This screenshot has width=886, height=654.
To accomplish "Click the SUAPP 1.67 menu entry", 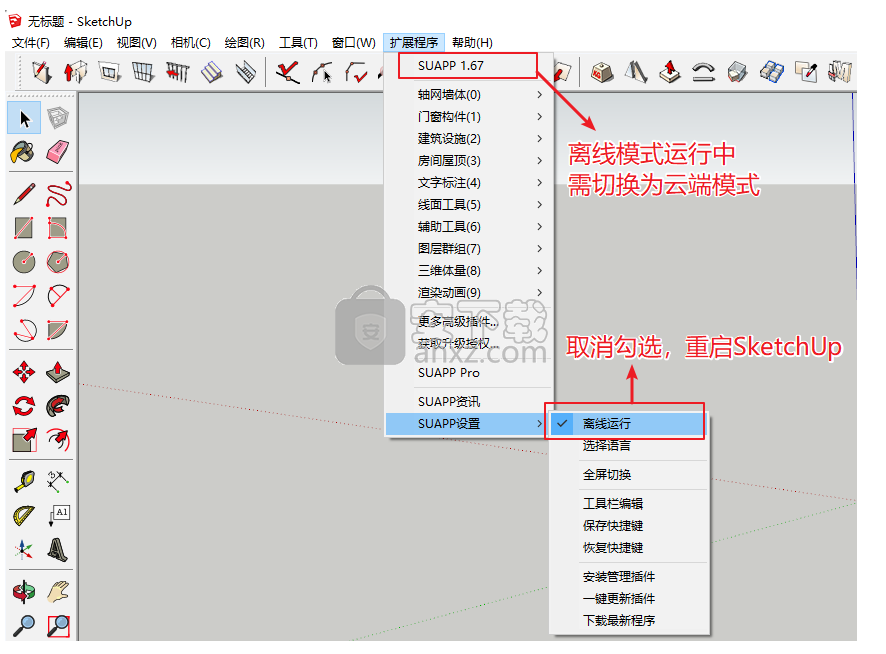I will (x=469, y=66).
